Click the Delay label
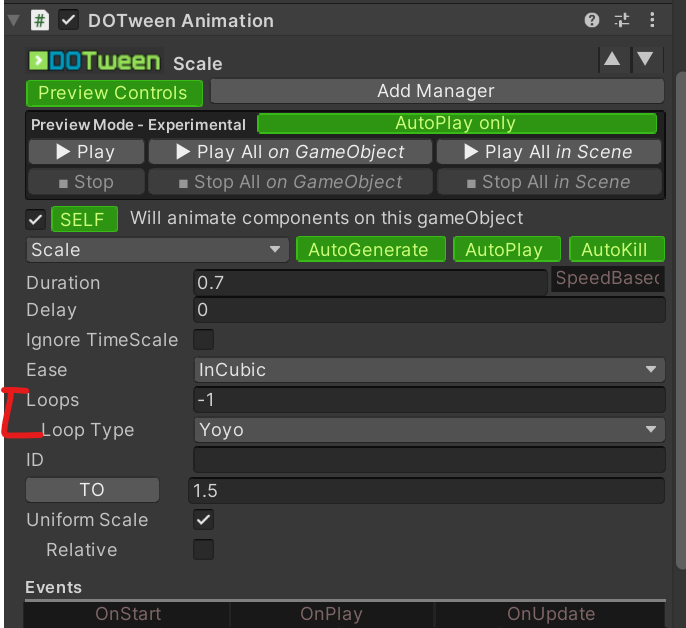 click(x=52, y=310)
